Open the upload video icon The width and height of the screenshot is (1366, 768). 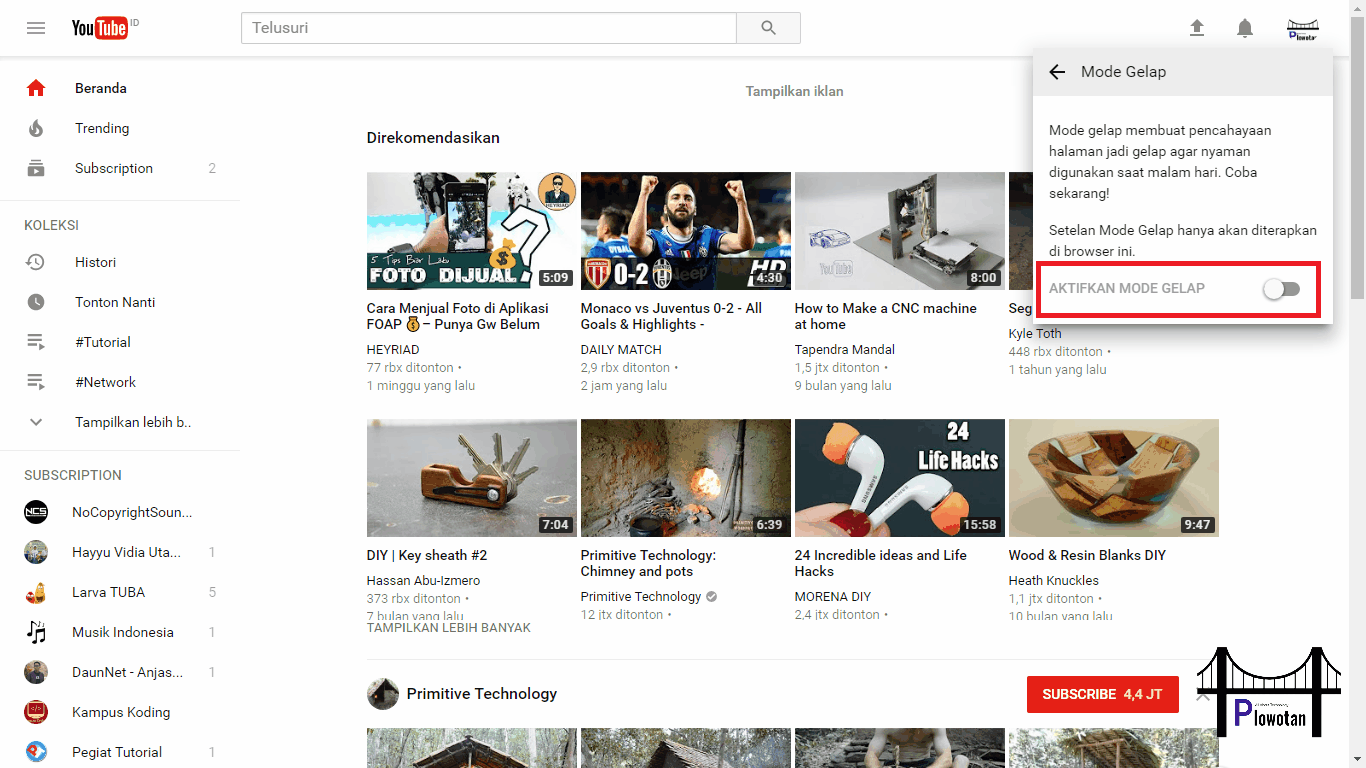(x=1197, y=28)
